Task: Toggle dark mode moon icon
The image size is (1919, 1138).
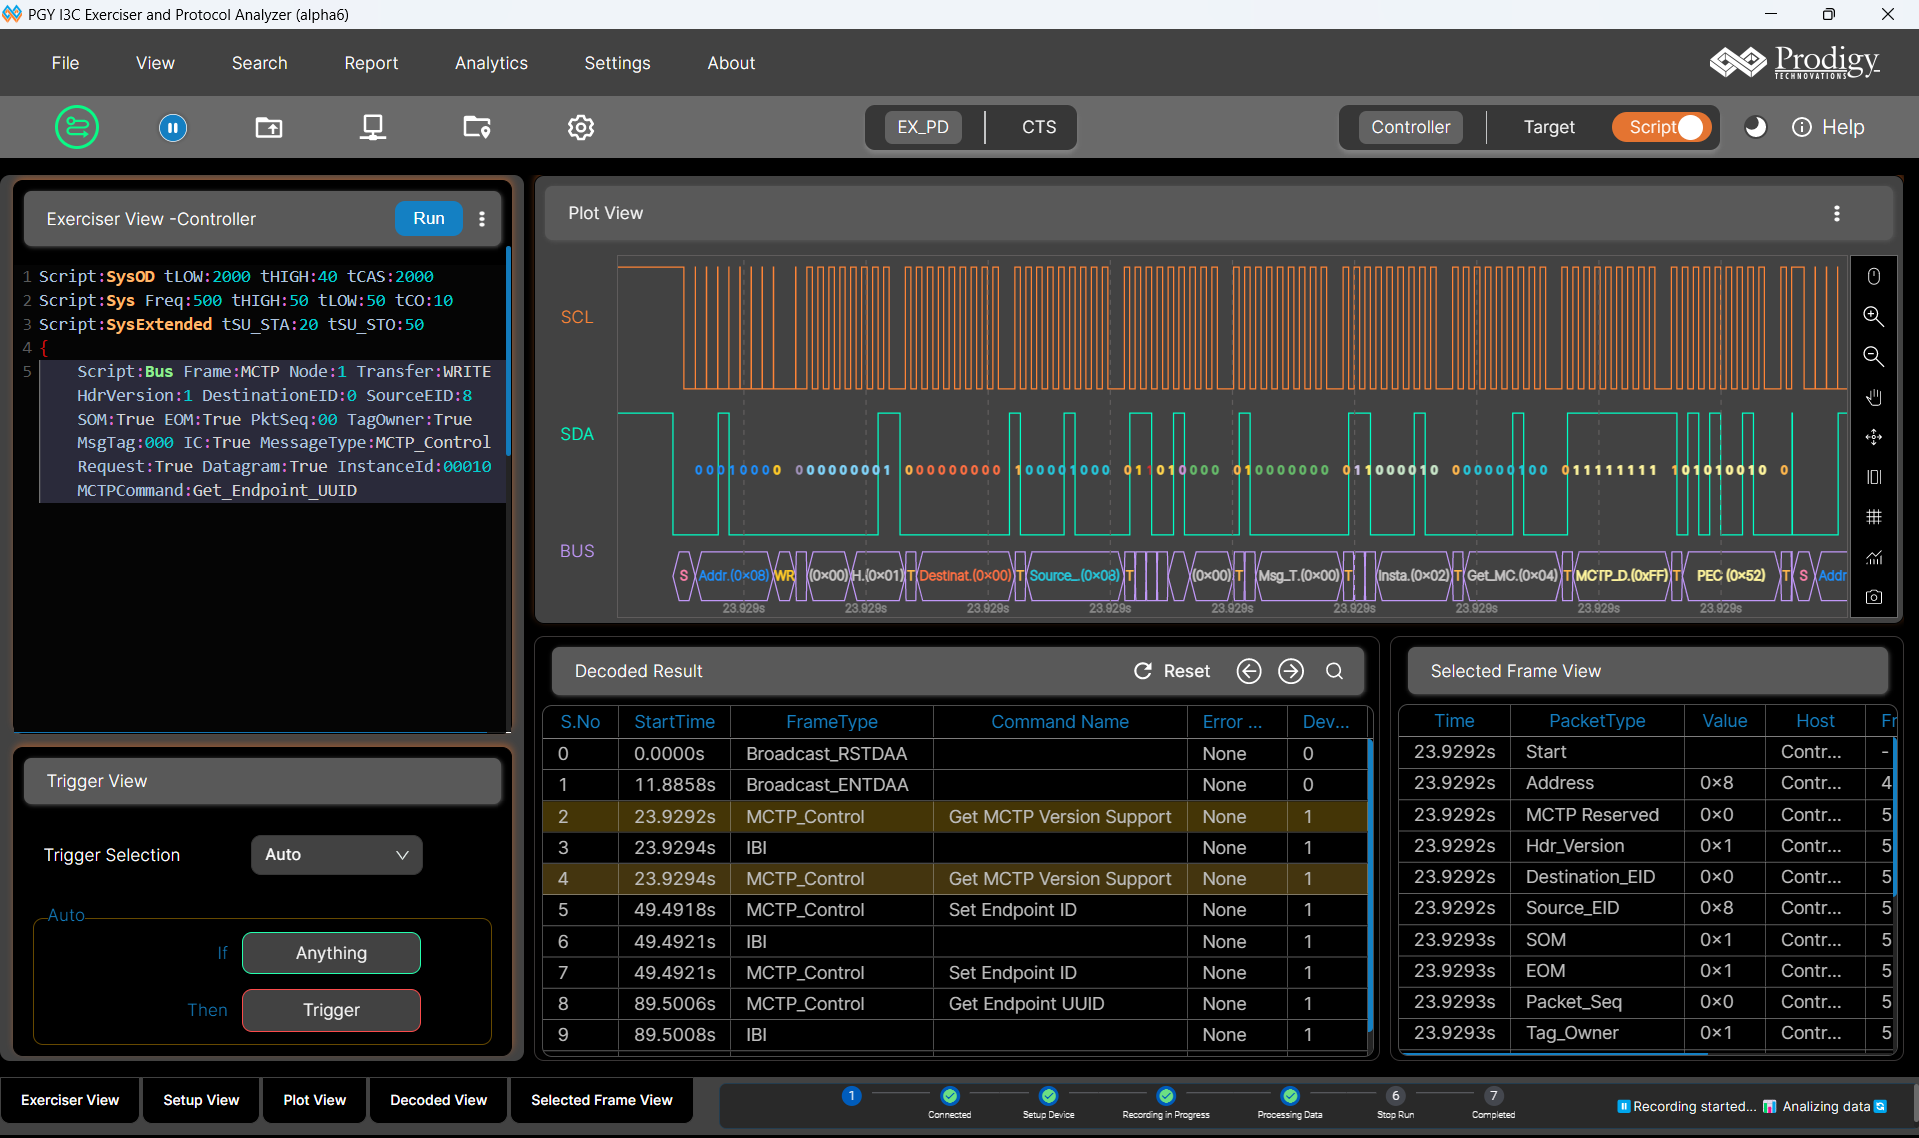Action: coord(1755,127)
